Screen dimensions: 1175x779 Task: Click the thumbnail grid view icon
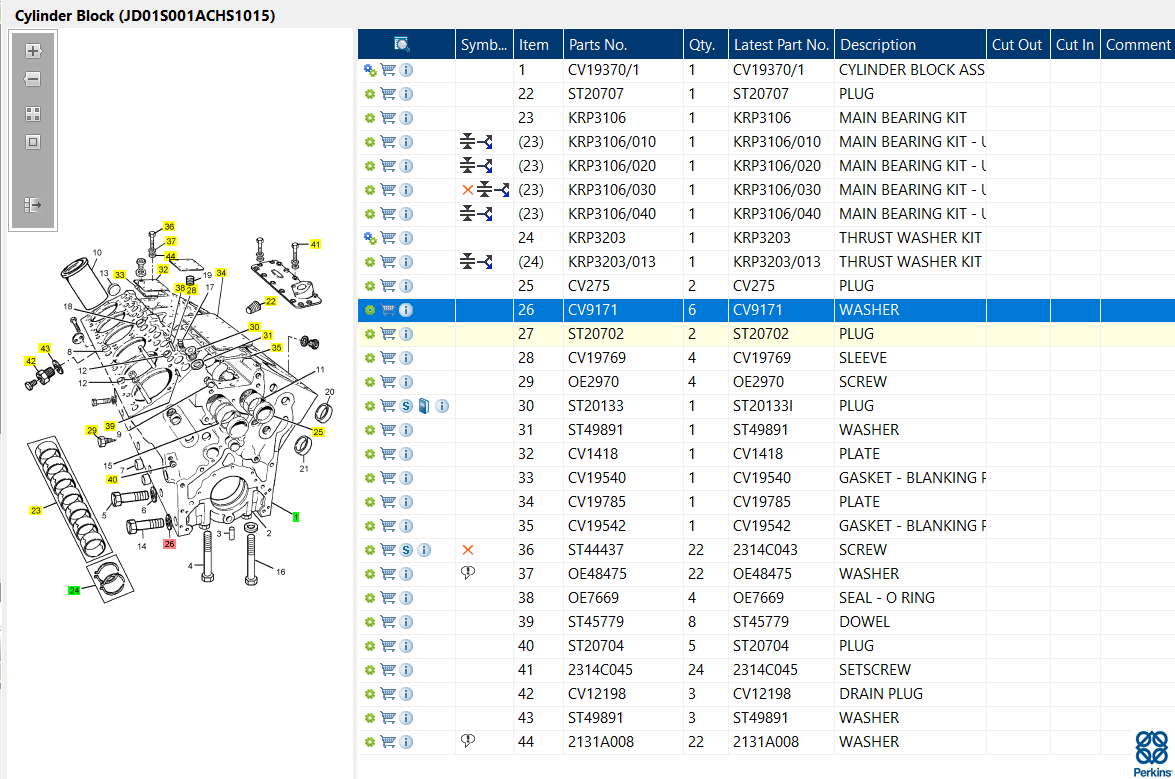(33, 114)
